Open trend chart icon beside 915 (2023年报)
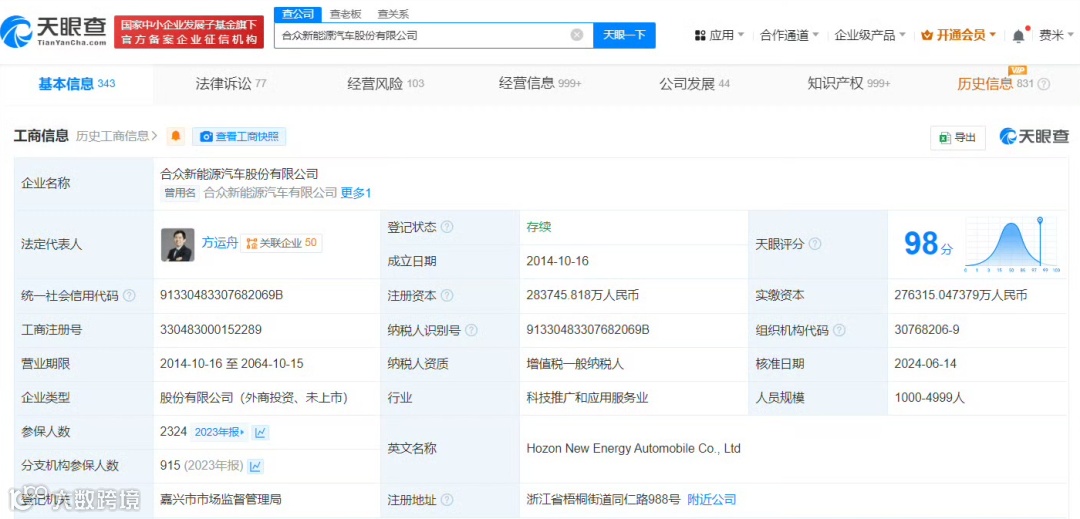This screenshot has width=1080, height=519. click(x=256, y=466)
